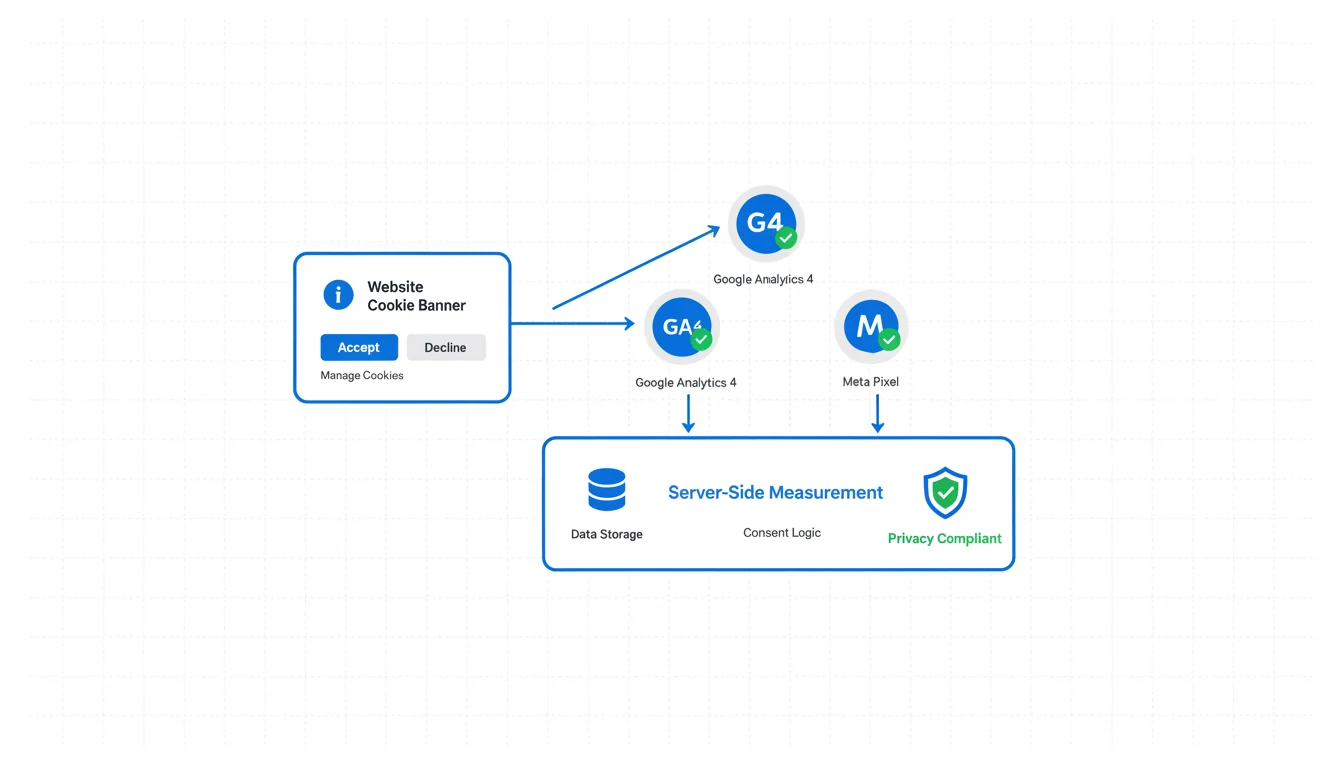The image size is (1344, 768).
Task: Select the Website Cookie Banner title text
Action: (416, 296)
